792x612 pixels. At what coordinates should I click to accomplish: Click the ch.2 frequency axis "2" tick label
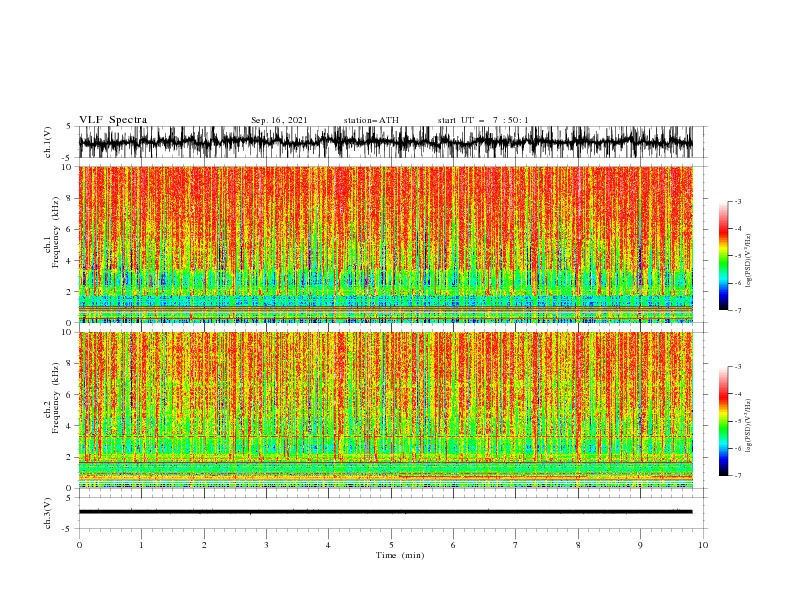(x=69, y=457)
